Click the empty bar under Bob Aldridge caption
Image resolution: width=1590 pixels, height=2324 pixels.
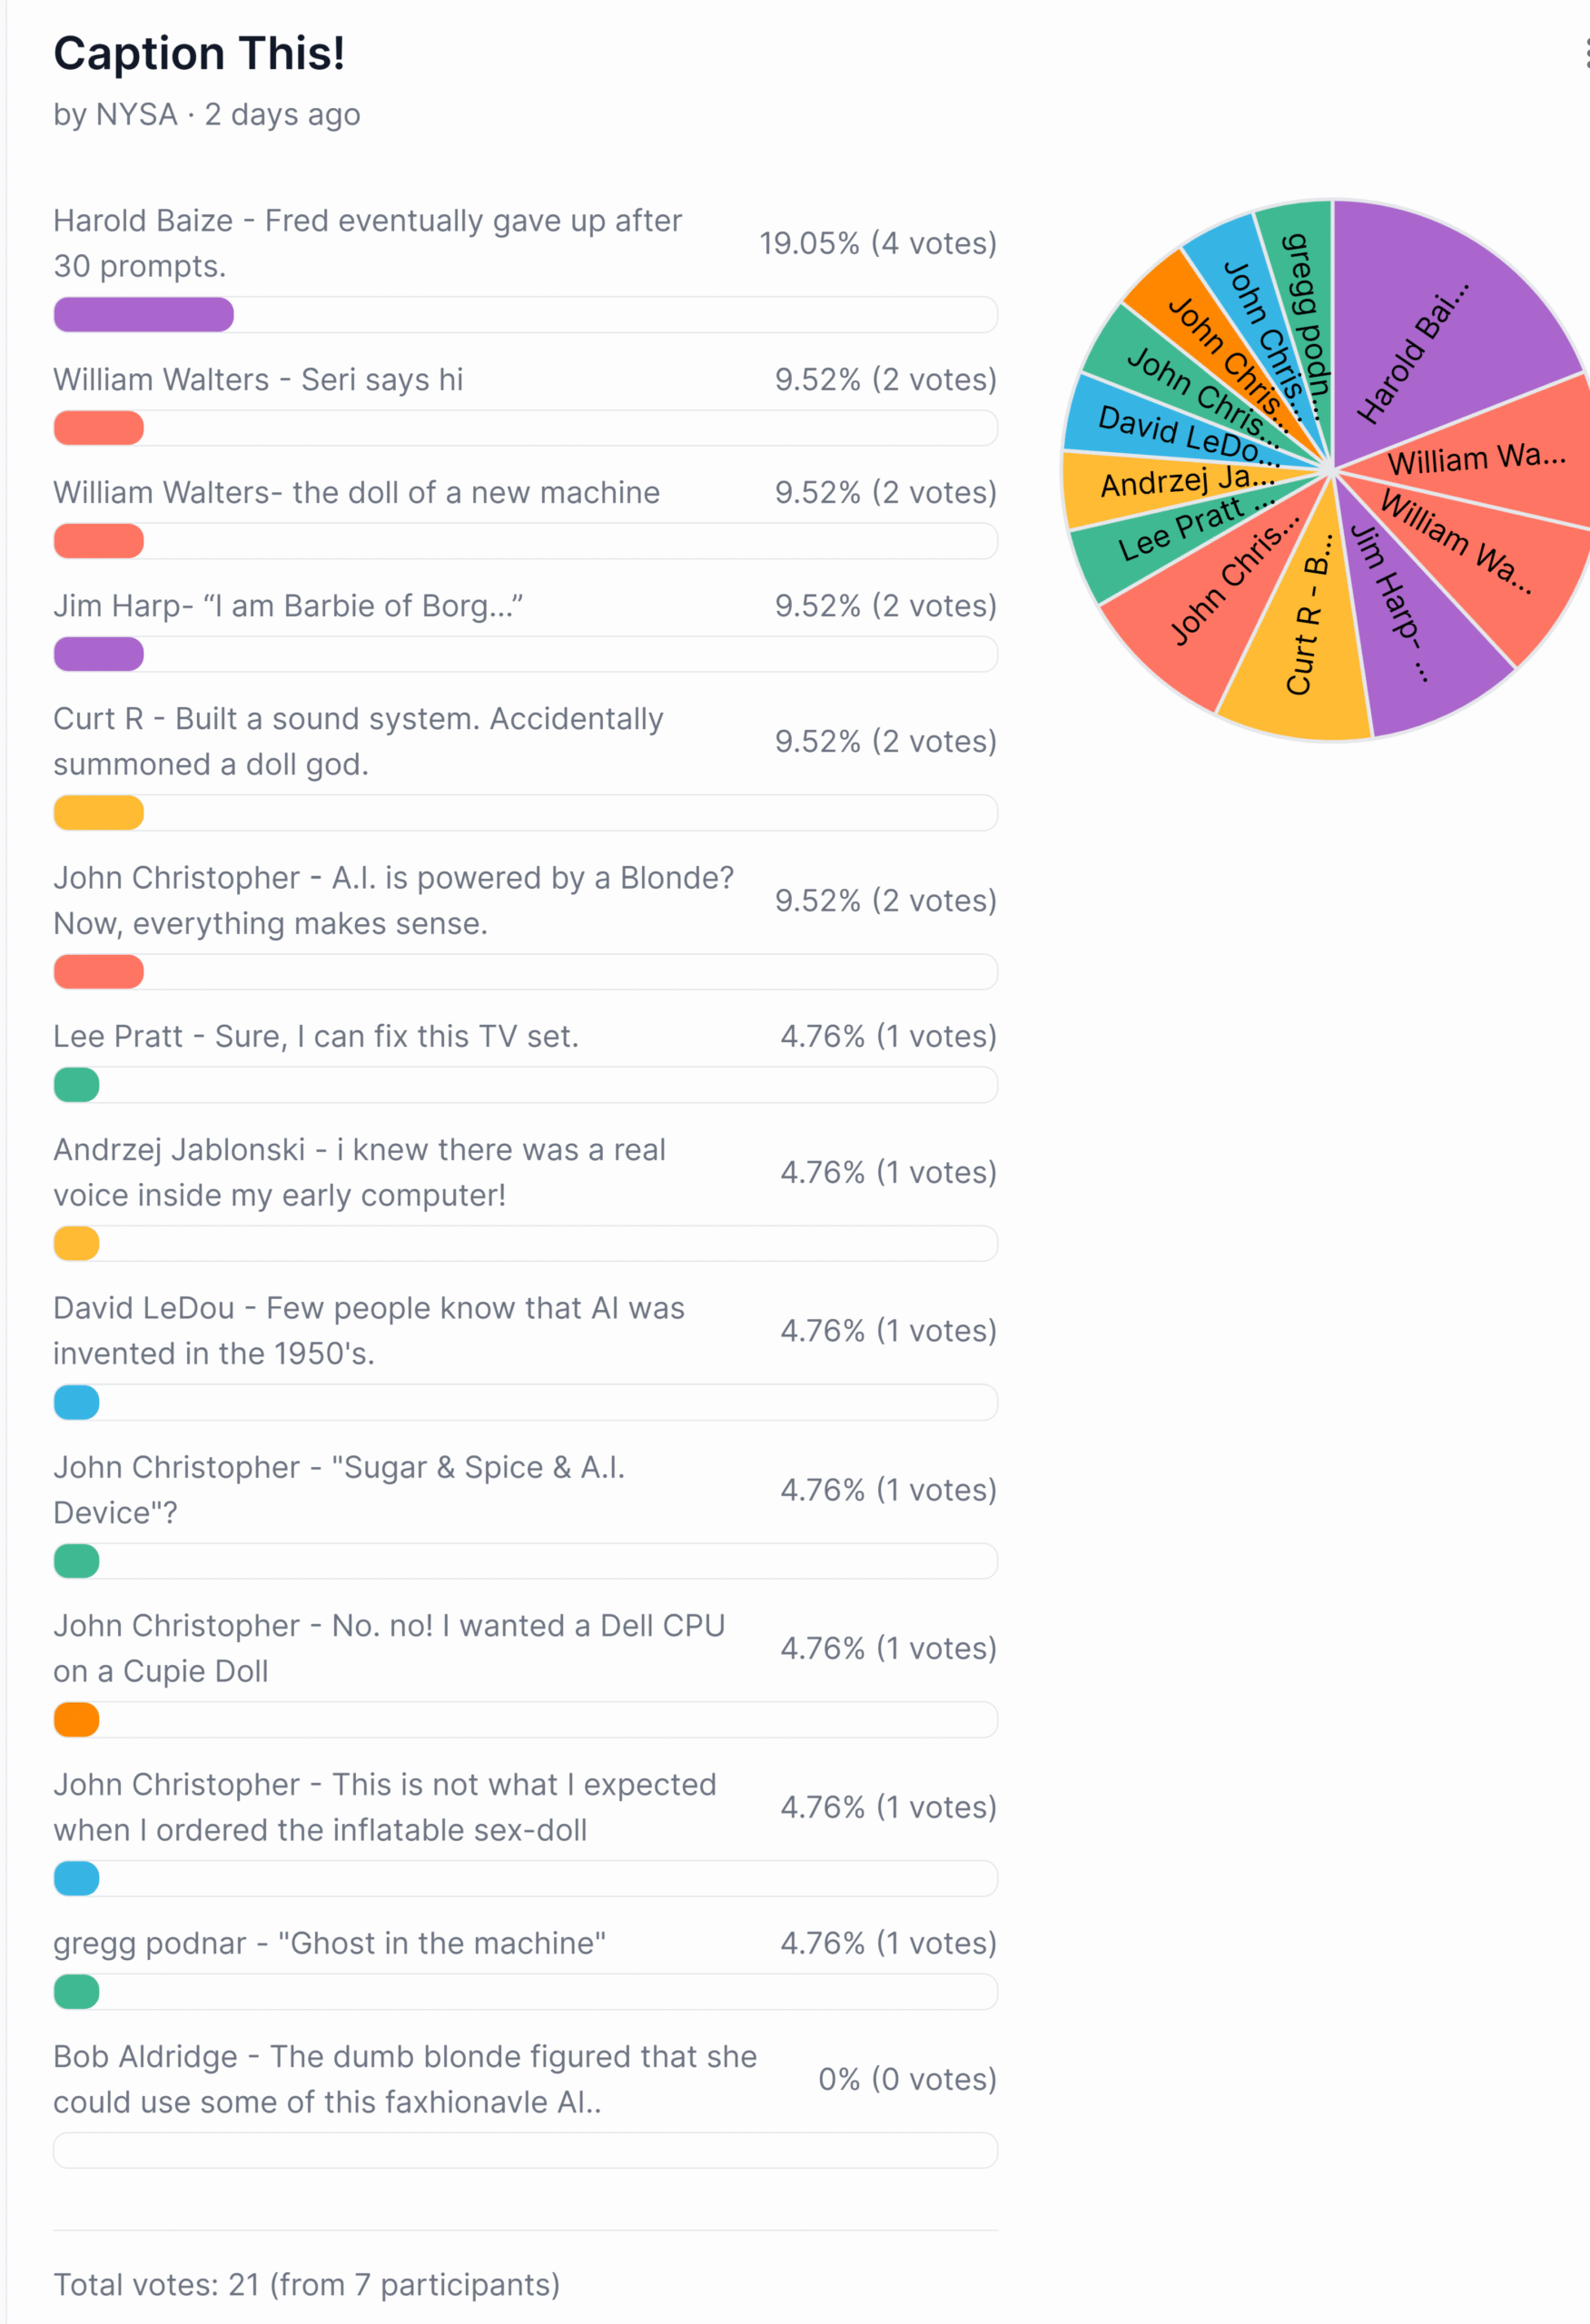click(525, 2150)
